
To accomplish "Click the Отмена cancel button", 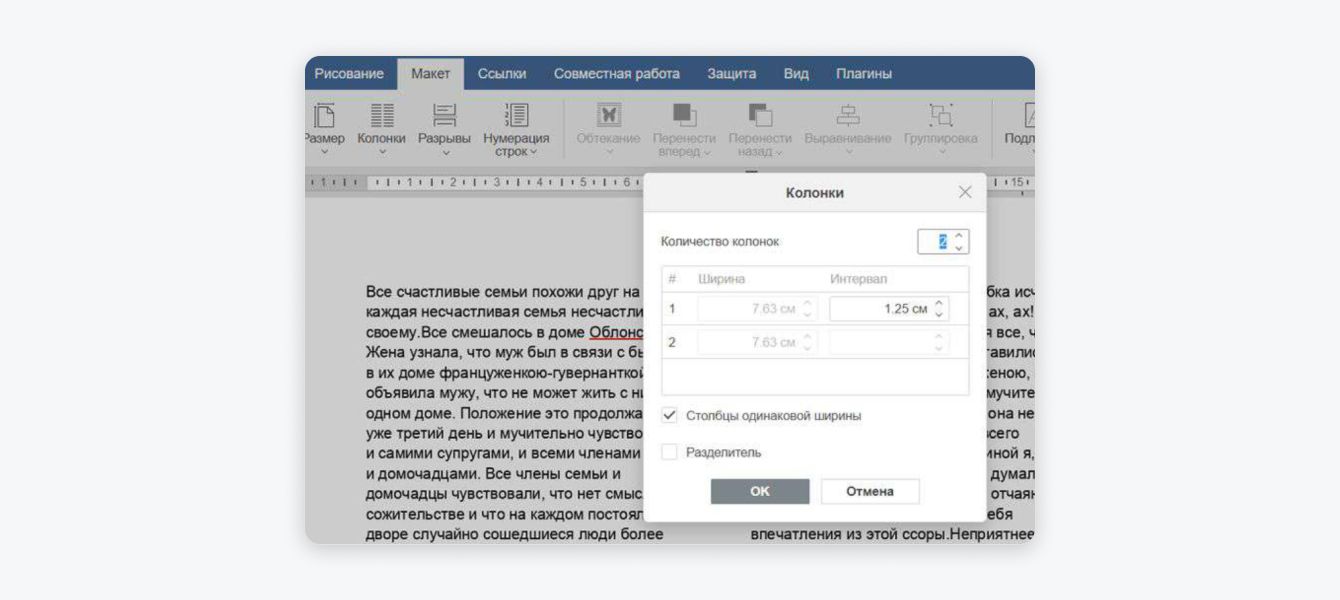I will (x=869, y=491).
